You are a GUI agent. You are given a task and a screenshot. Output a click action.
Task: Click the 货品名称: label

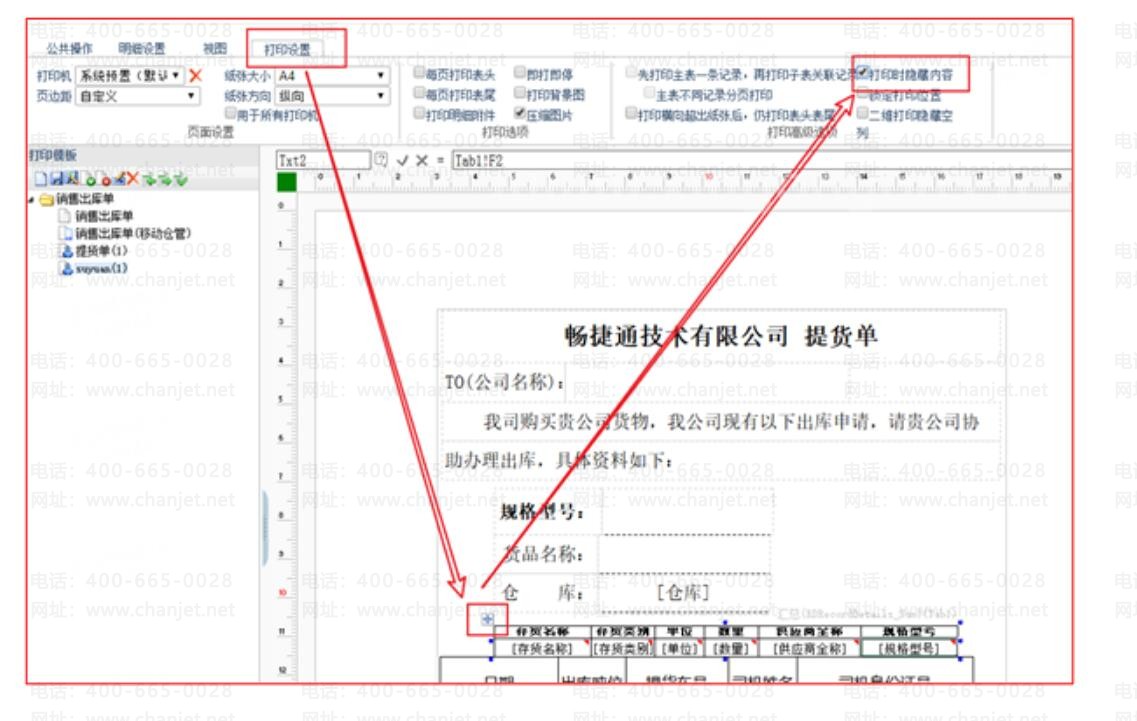(543, 555)
